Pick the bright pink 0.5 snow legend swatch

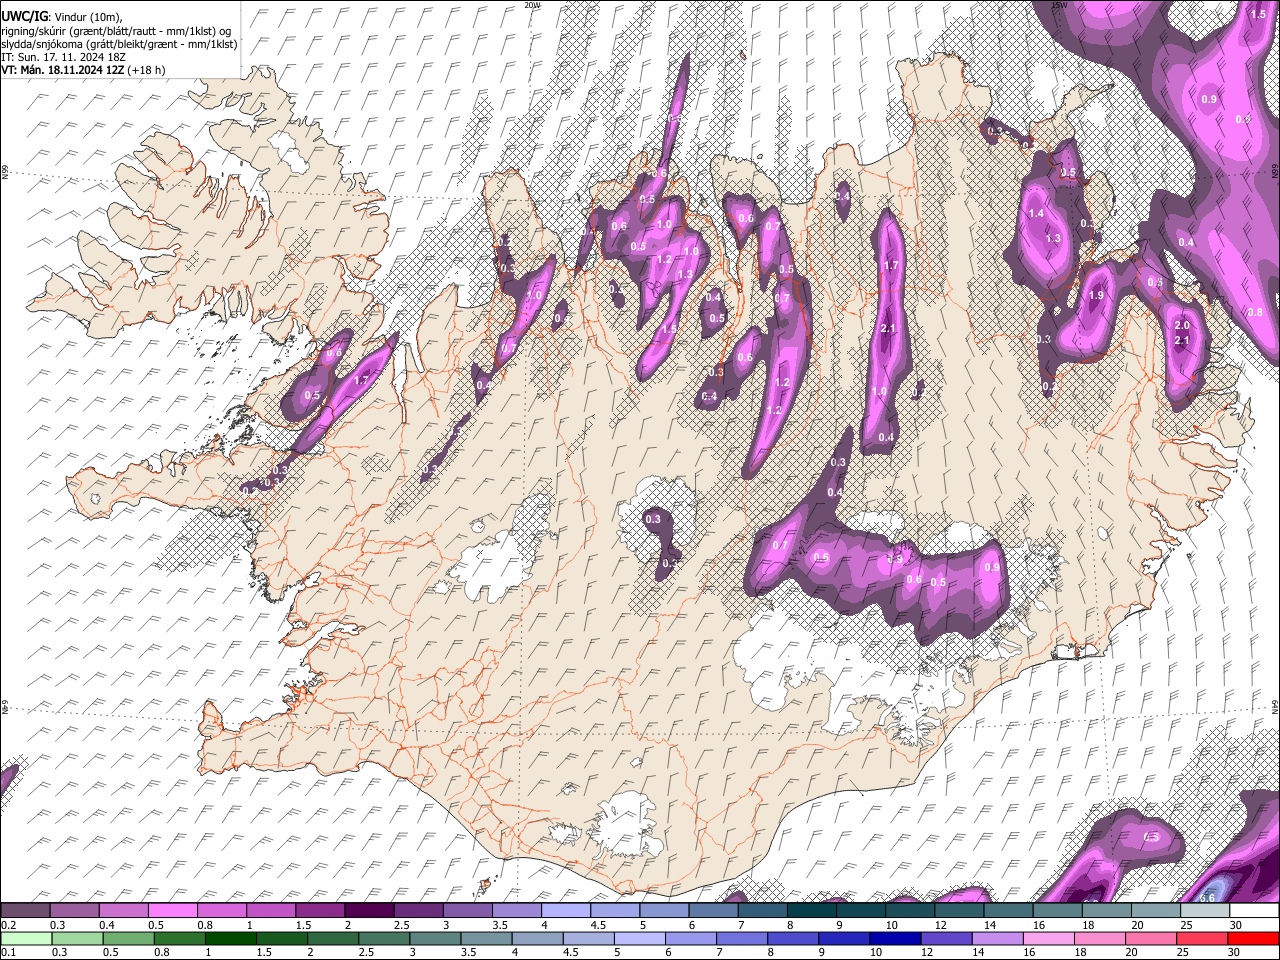click(172, 911)
